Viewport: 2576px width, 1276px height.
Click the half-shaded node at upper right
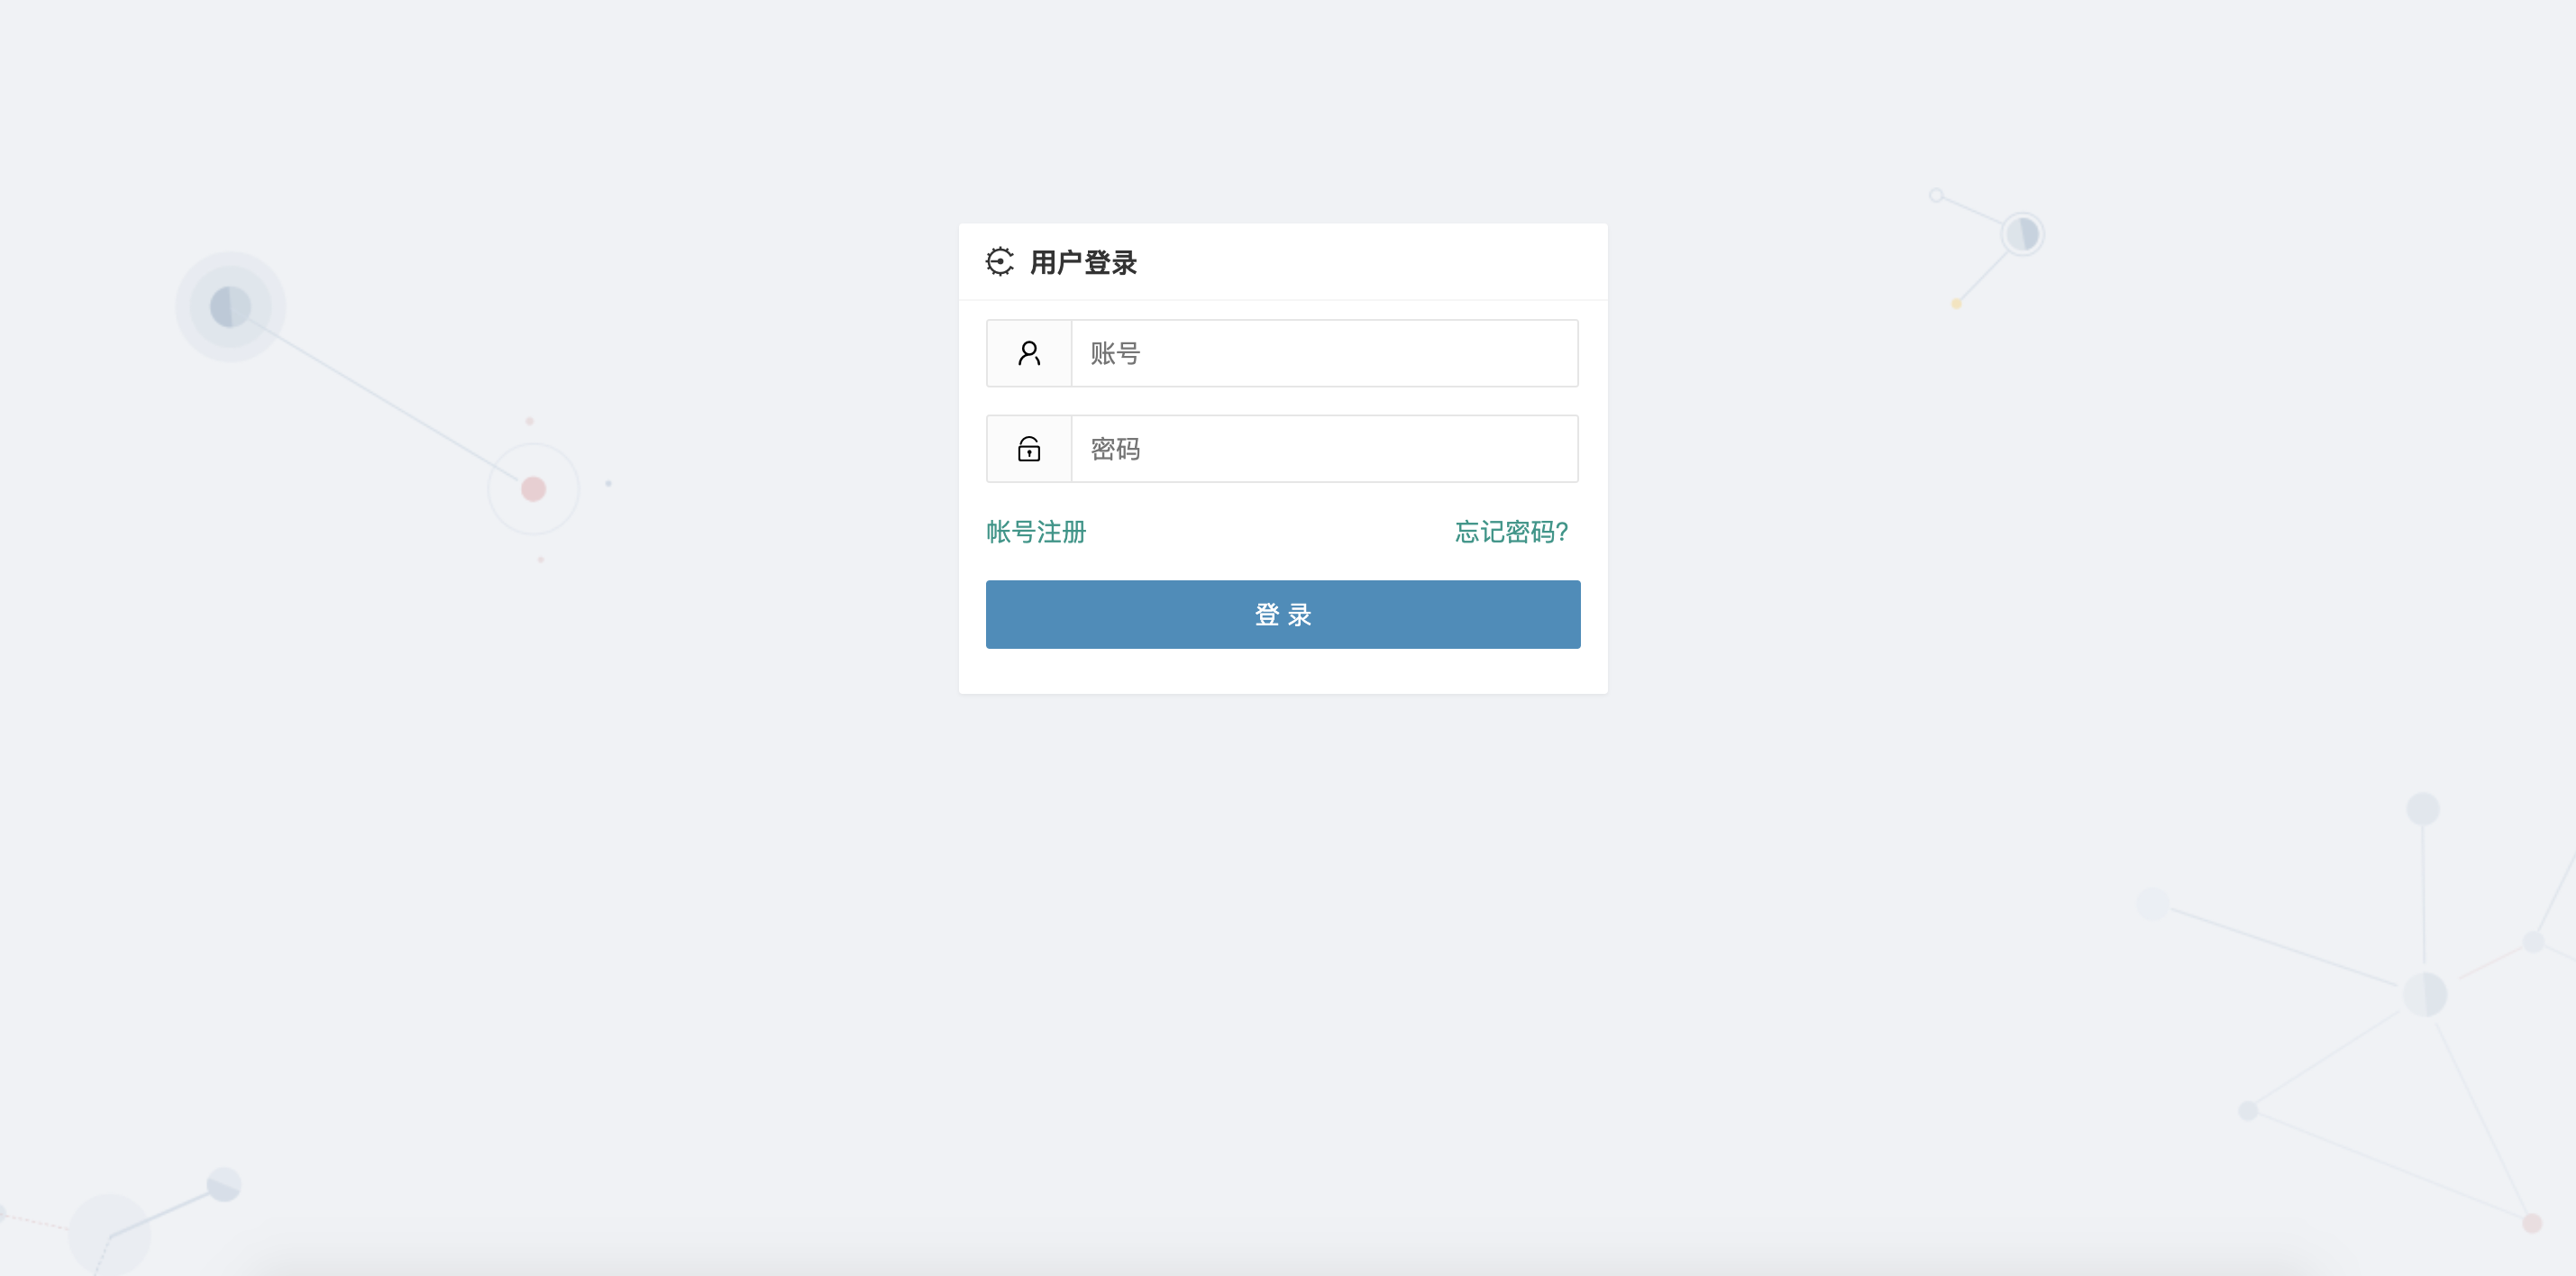tap(2022, 235)
